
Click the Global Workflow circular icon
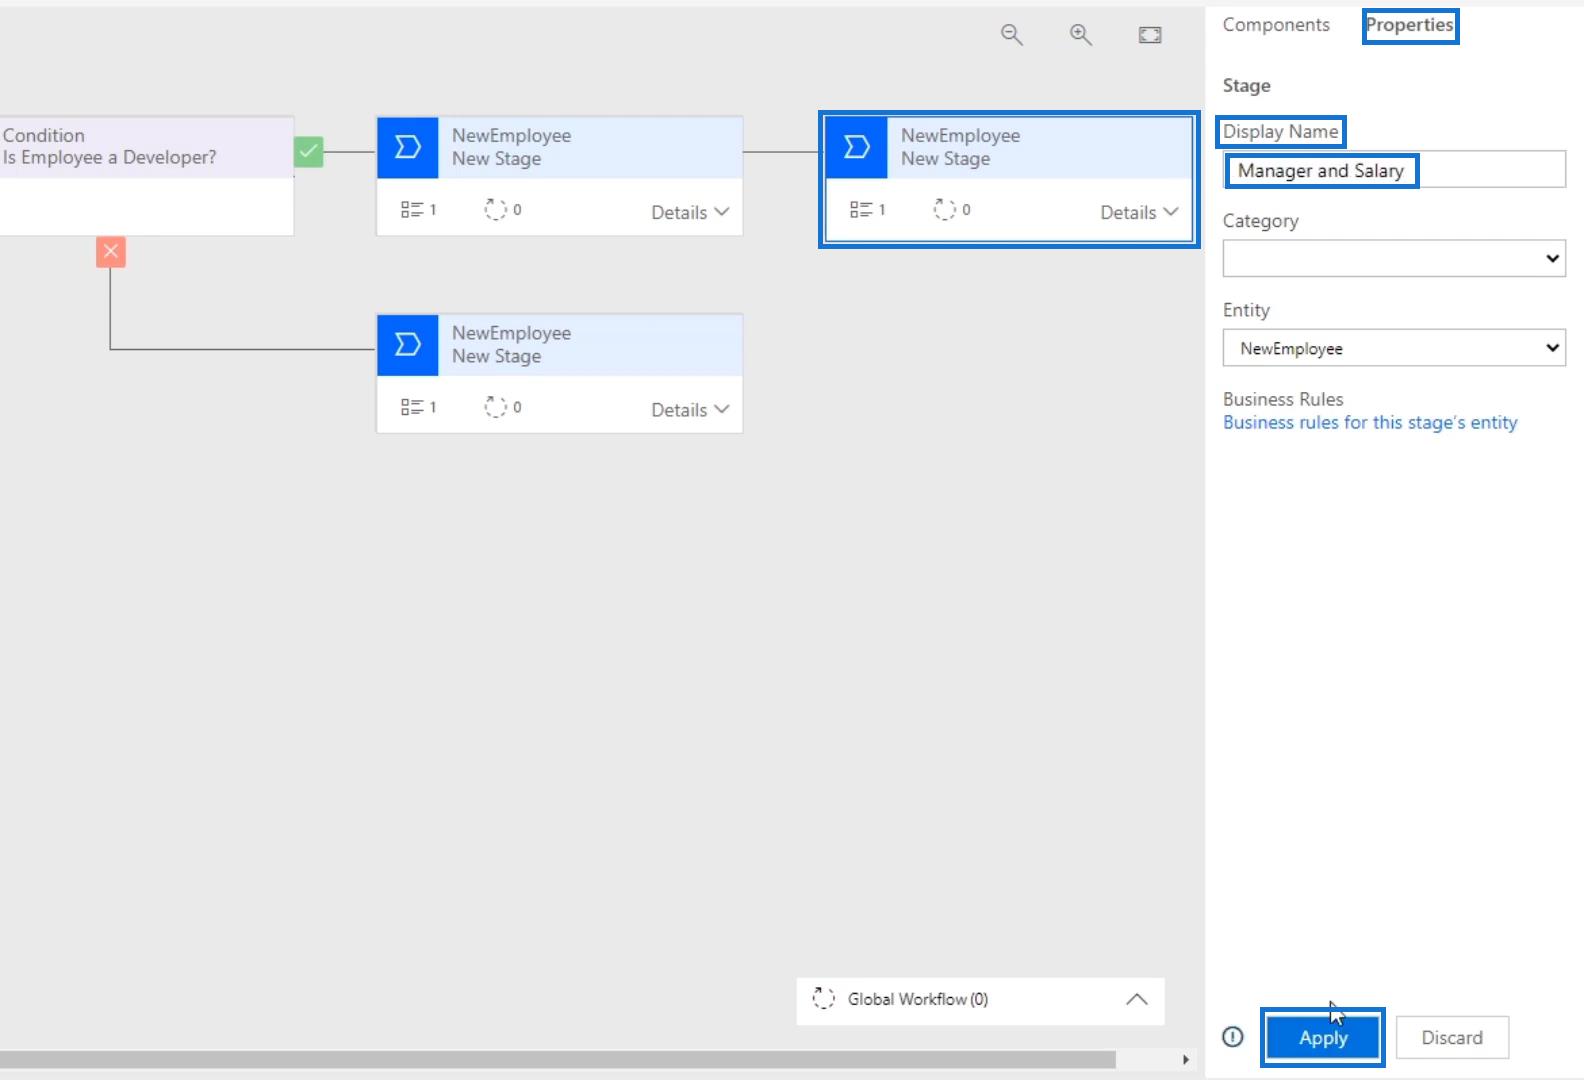pos(823,998)
